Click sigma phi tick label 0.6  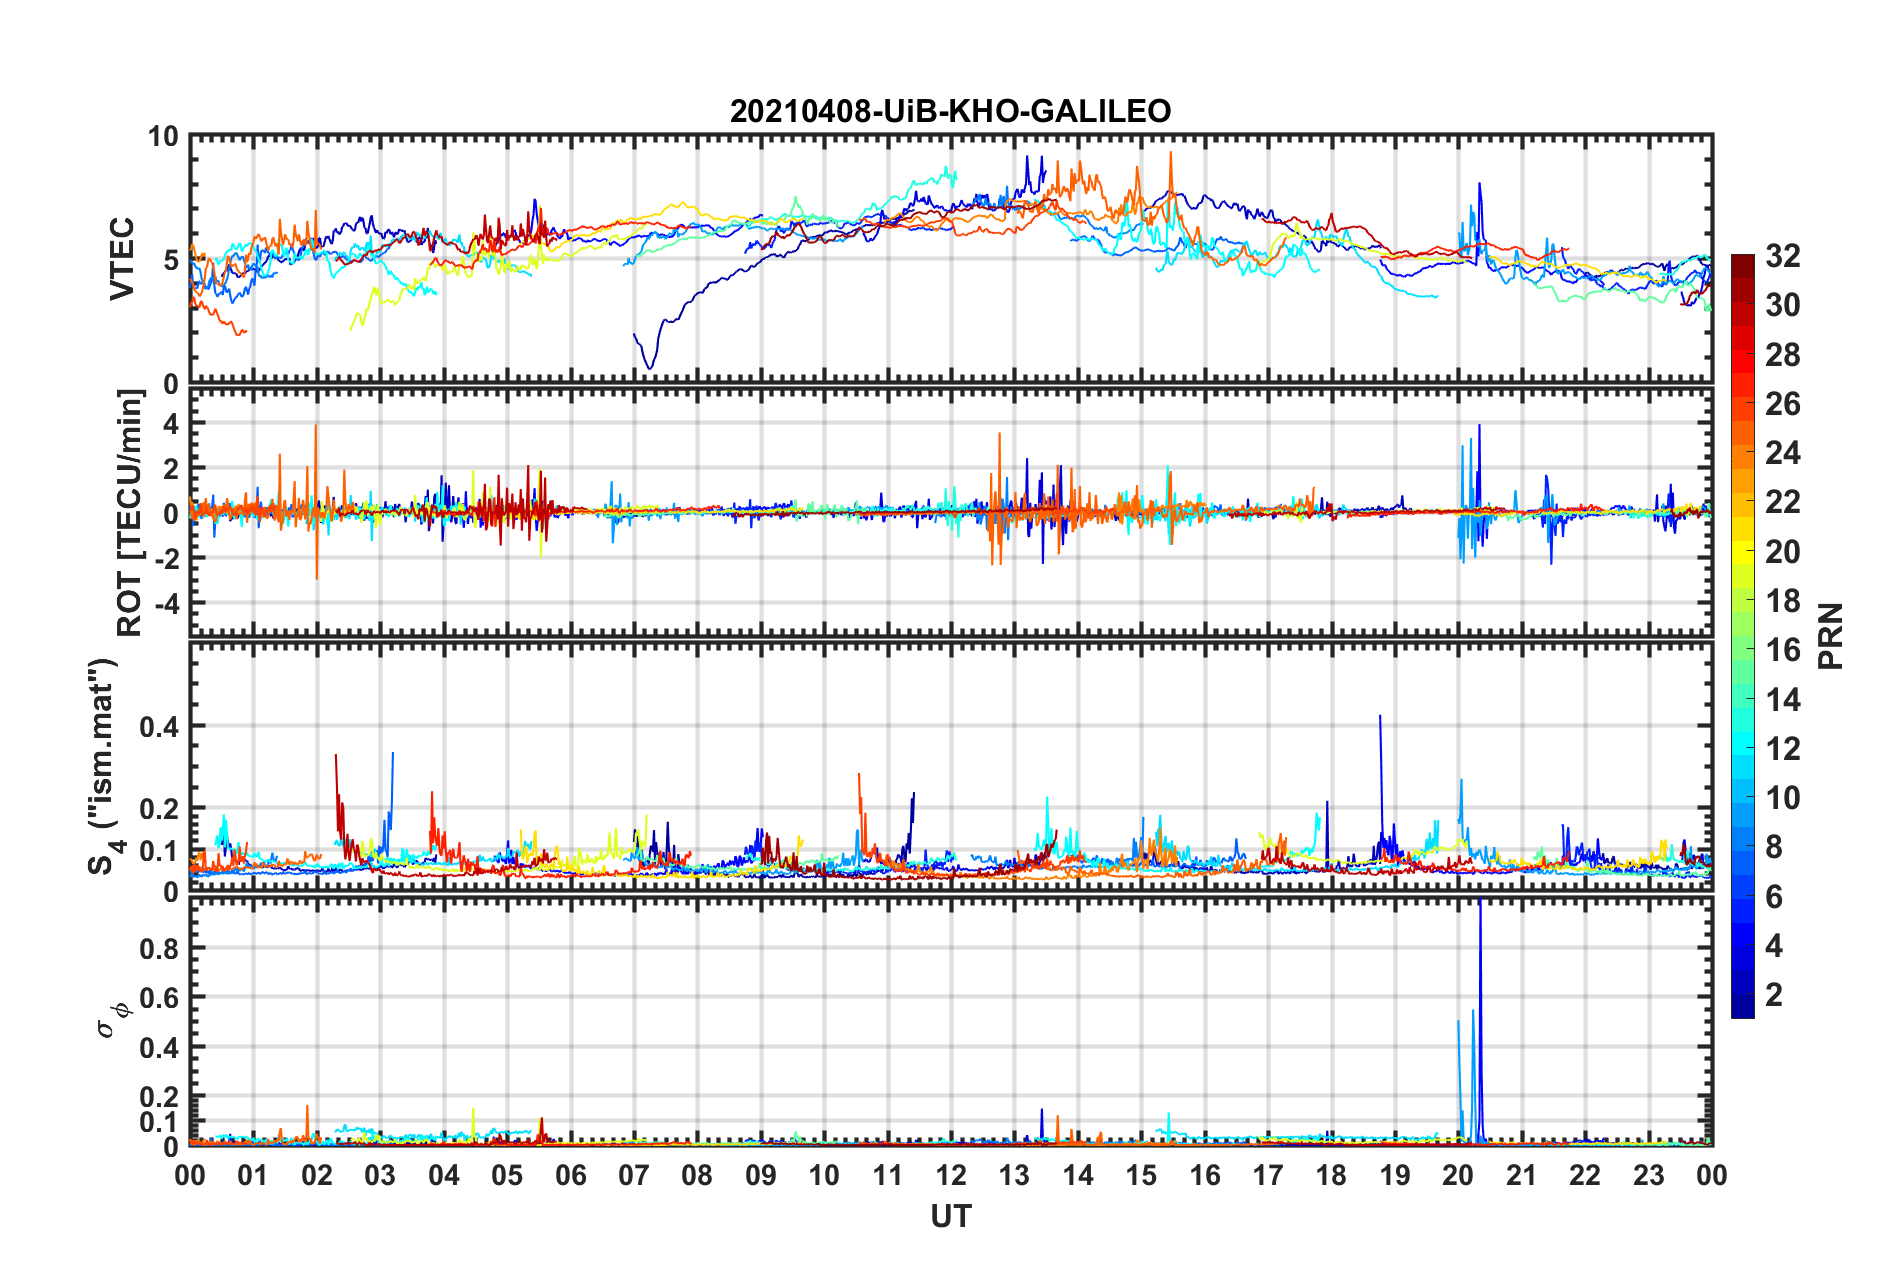tap(159, 998)
